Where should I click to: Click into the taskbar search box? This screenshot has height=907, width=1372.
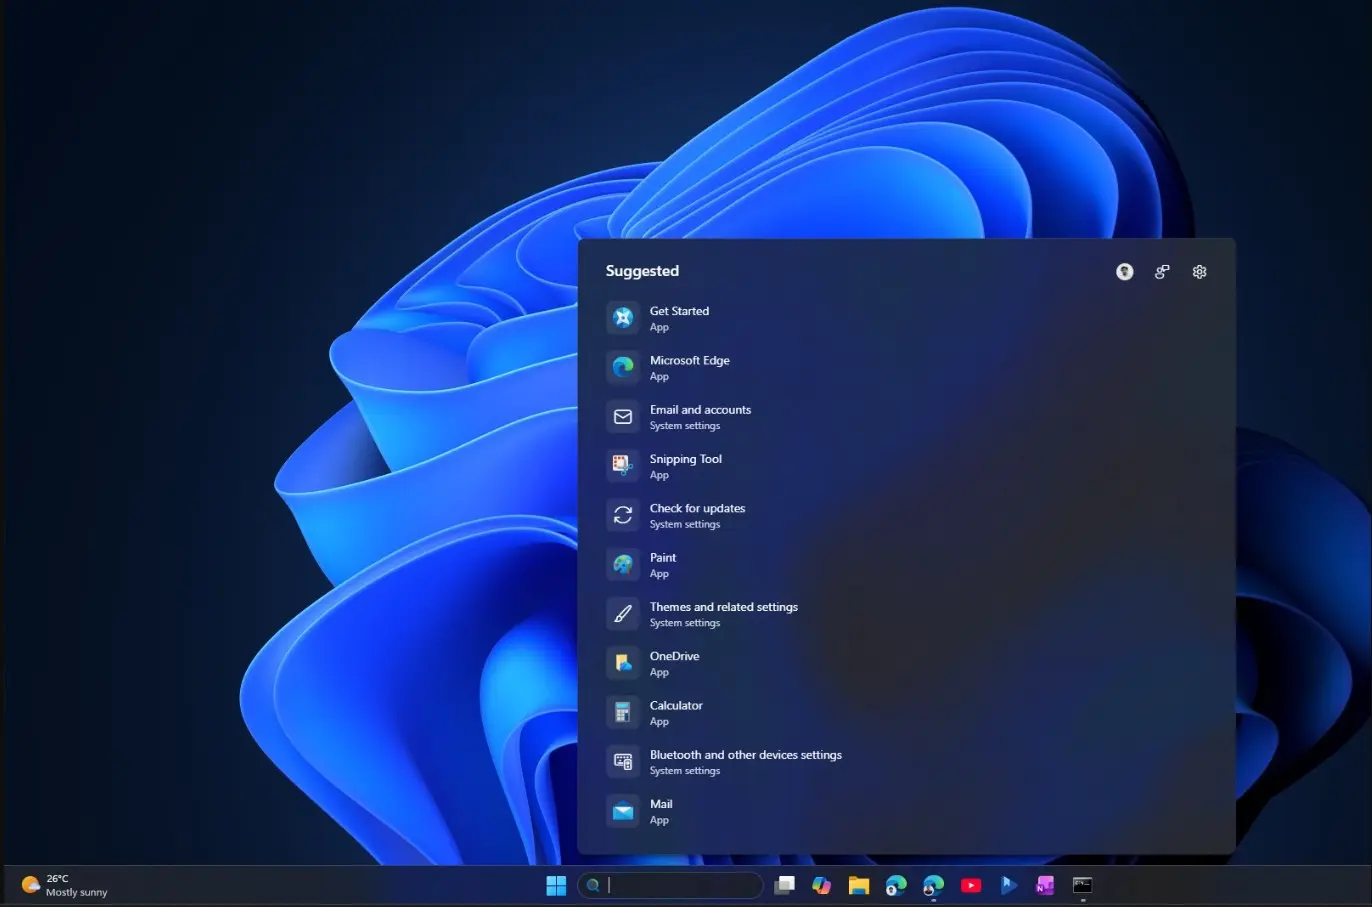[671, 885]
